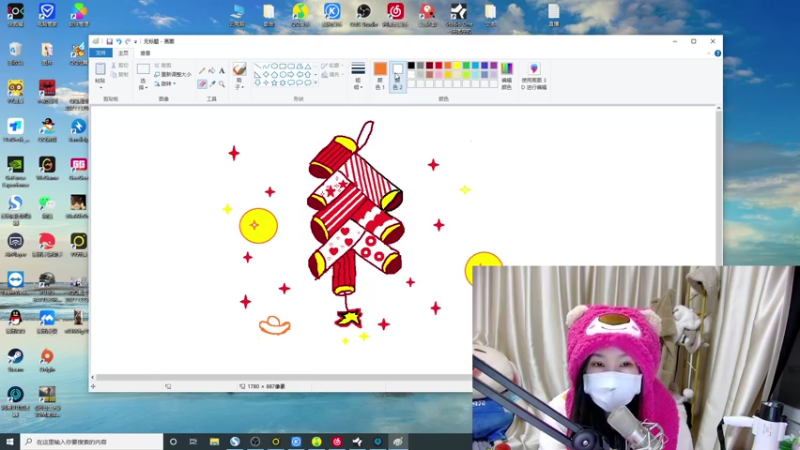Open Task View on taskbar
The height and width of the screenshot is (450, 800).
click(x=193, y=442)
